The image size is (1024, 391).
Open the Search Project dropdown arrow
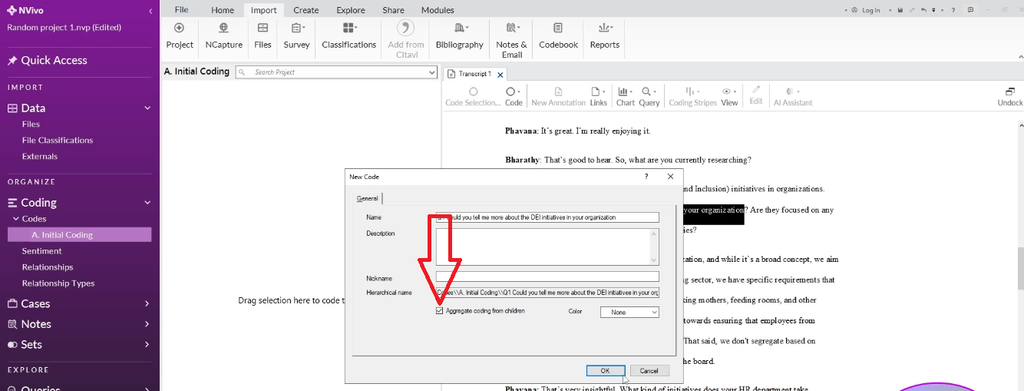pyautogui.click(x=432, y=72)
